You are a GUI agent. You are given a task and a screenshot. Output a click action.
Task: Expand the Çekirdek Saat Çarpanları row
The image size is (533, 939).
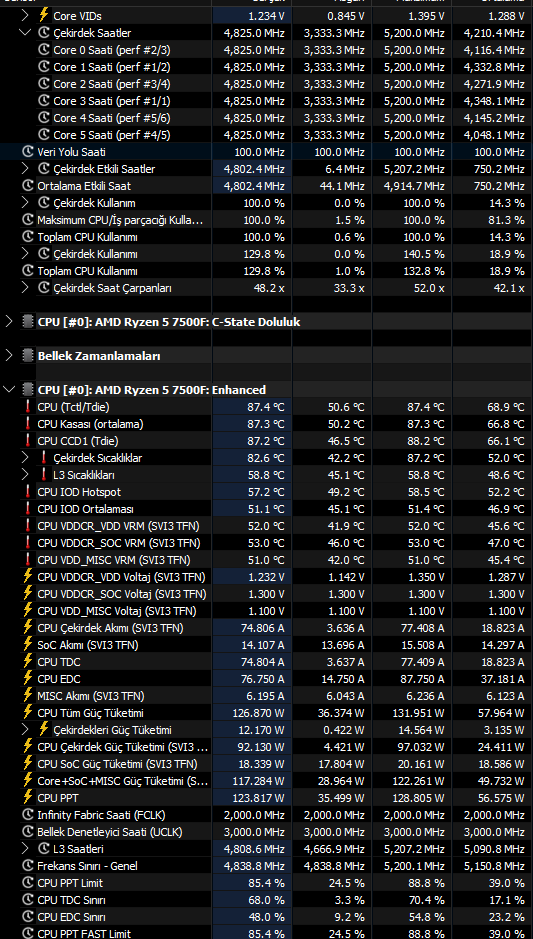click(25, 288)
